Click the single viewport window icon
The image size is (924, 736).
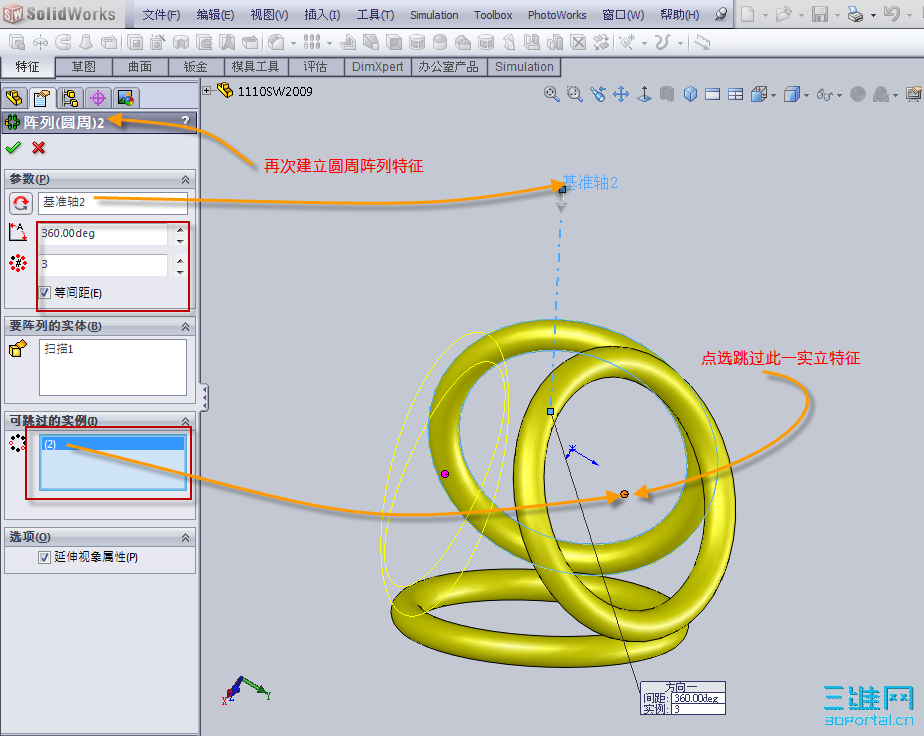click(x=713, y=94)
